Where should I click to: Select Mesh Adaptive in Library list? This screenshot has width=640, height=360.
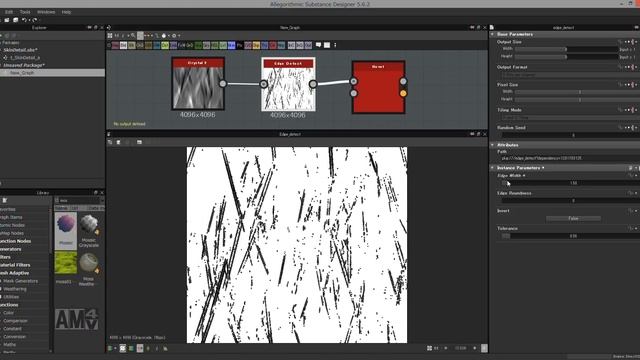(15, 273)
